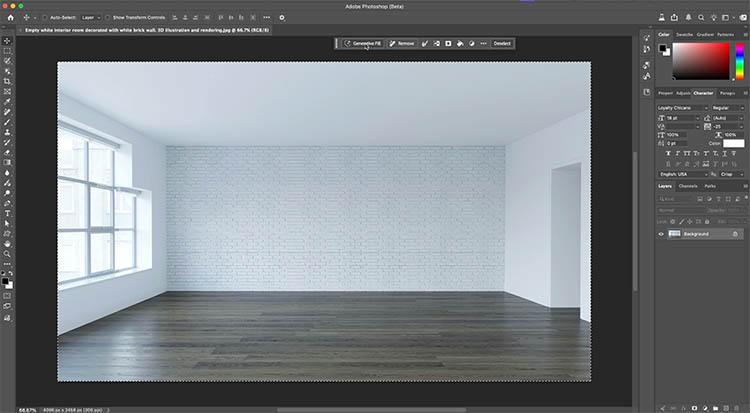750x413 pixels.
Task: Hide the Background layer with eye icon
Action: coord(661,234)
